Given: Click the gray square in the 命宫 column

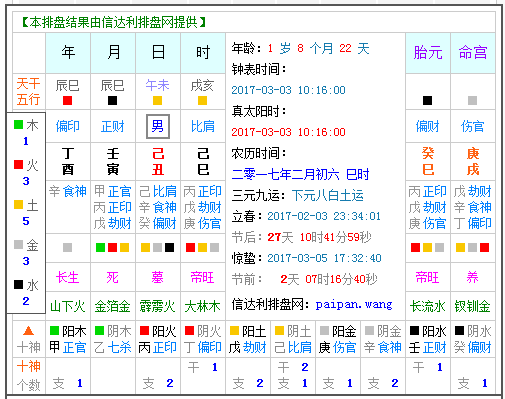Looking at the screenshot, I should (472, 100).
